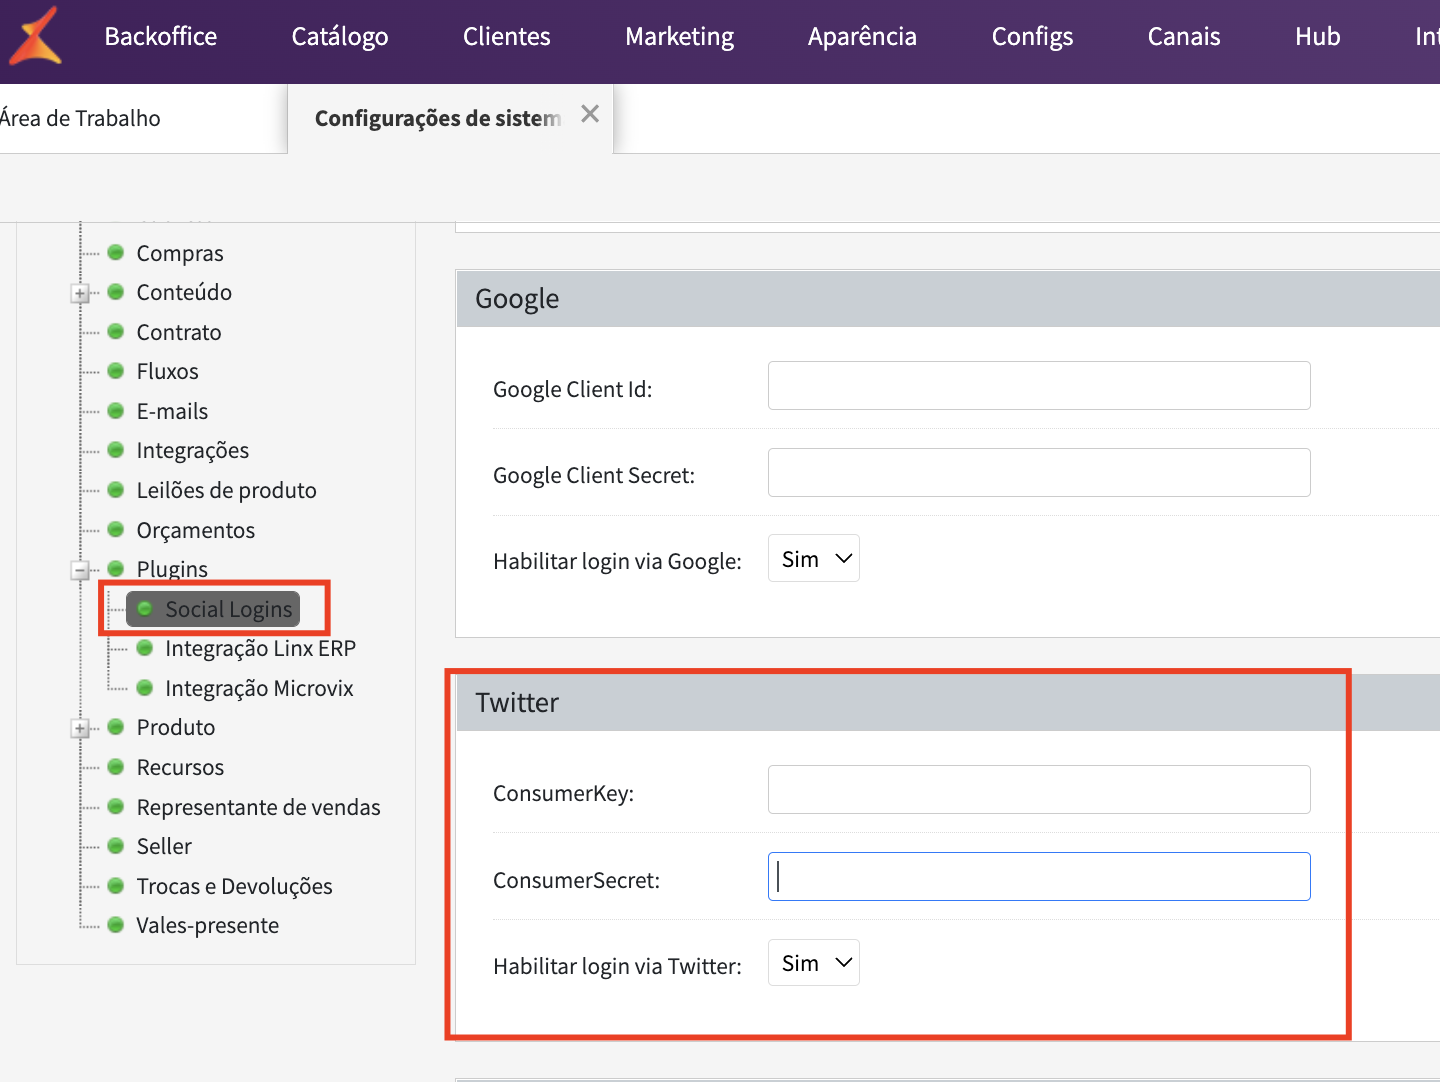
Task: Select Recursos in the settings tree
Action: pyautogui.click(x=180, y=767)
